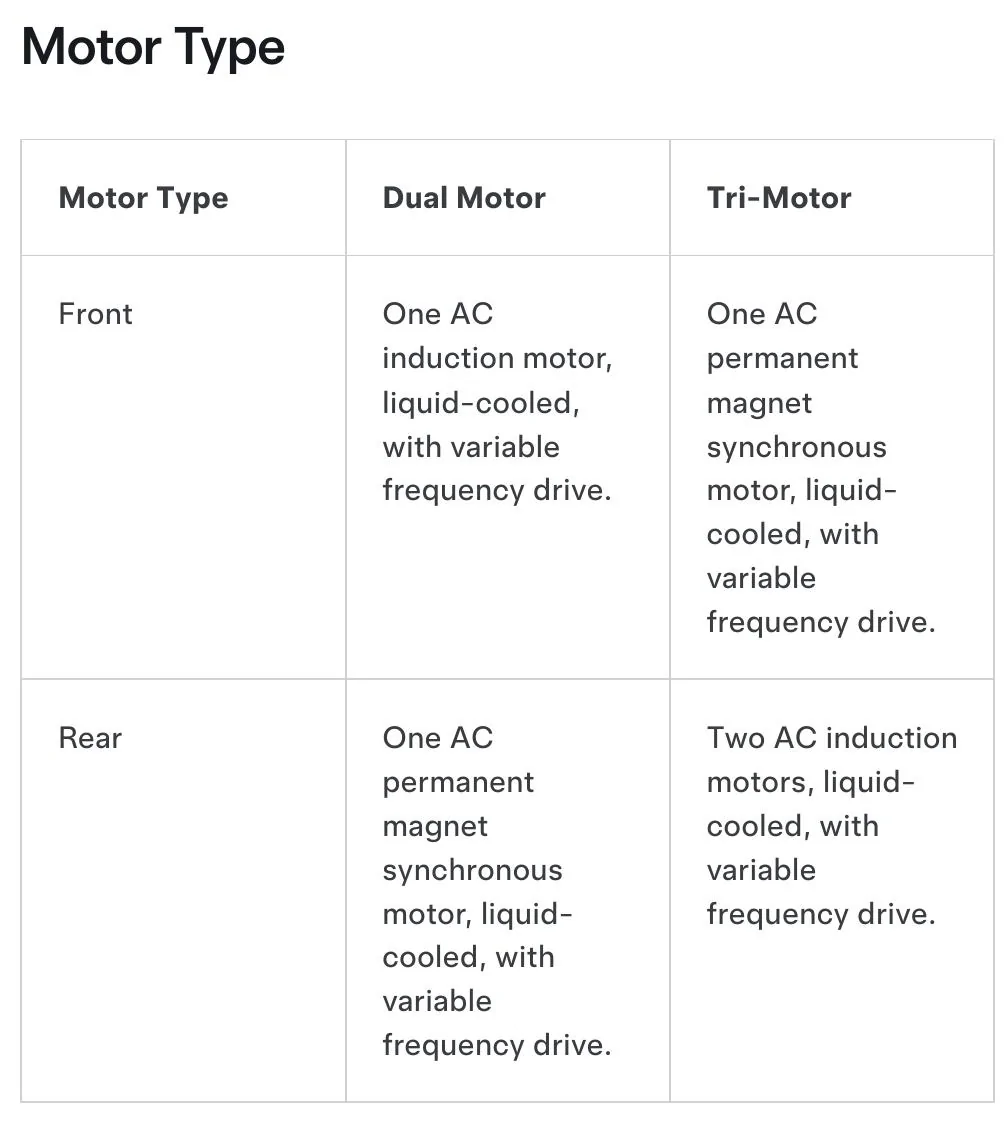
Task: Click Tri-Motor rear two induction motors cell
Action: click(832, 890)
